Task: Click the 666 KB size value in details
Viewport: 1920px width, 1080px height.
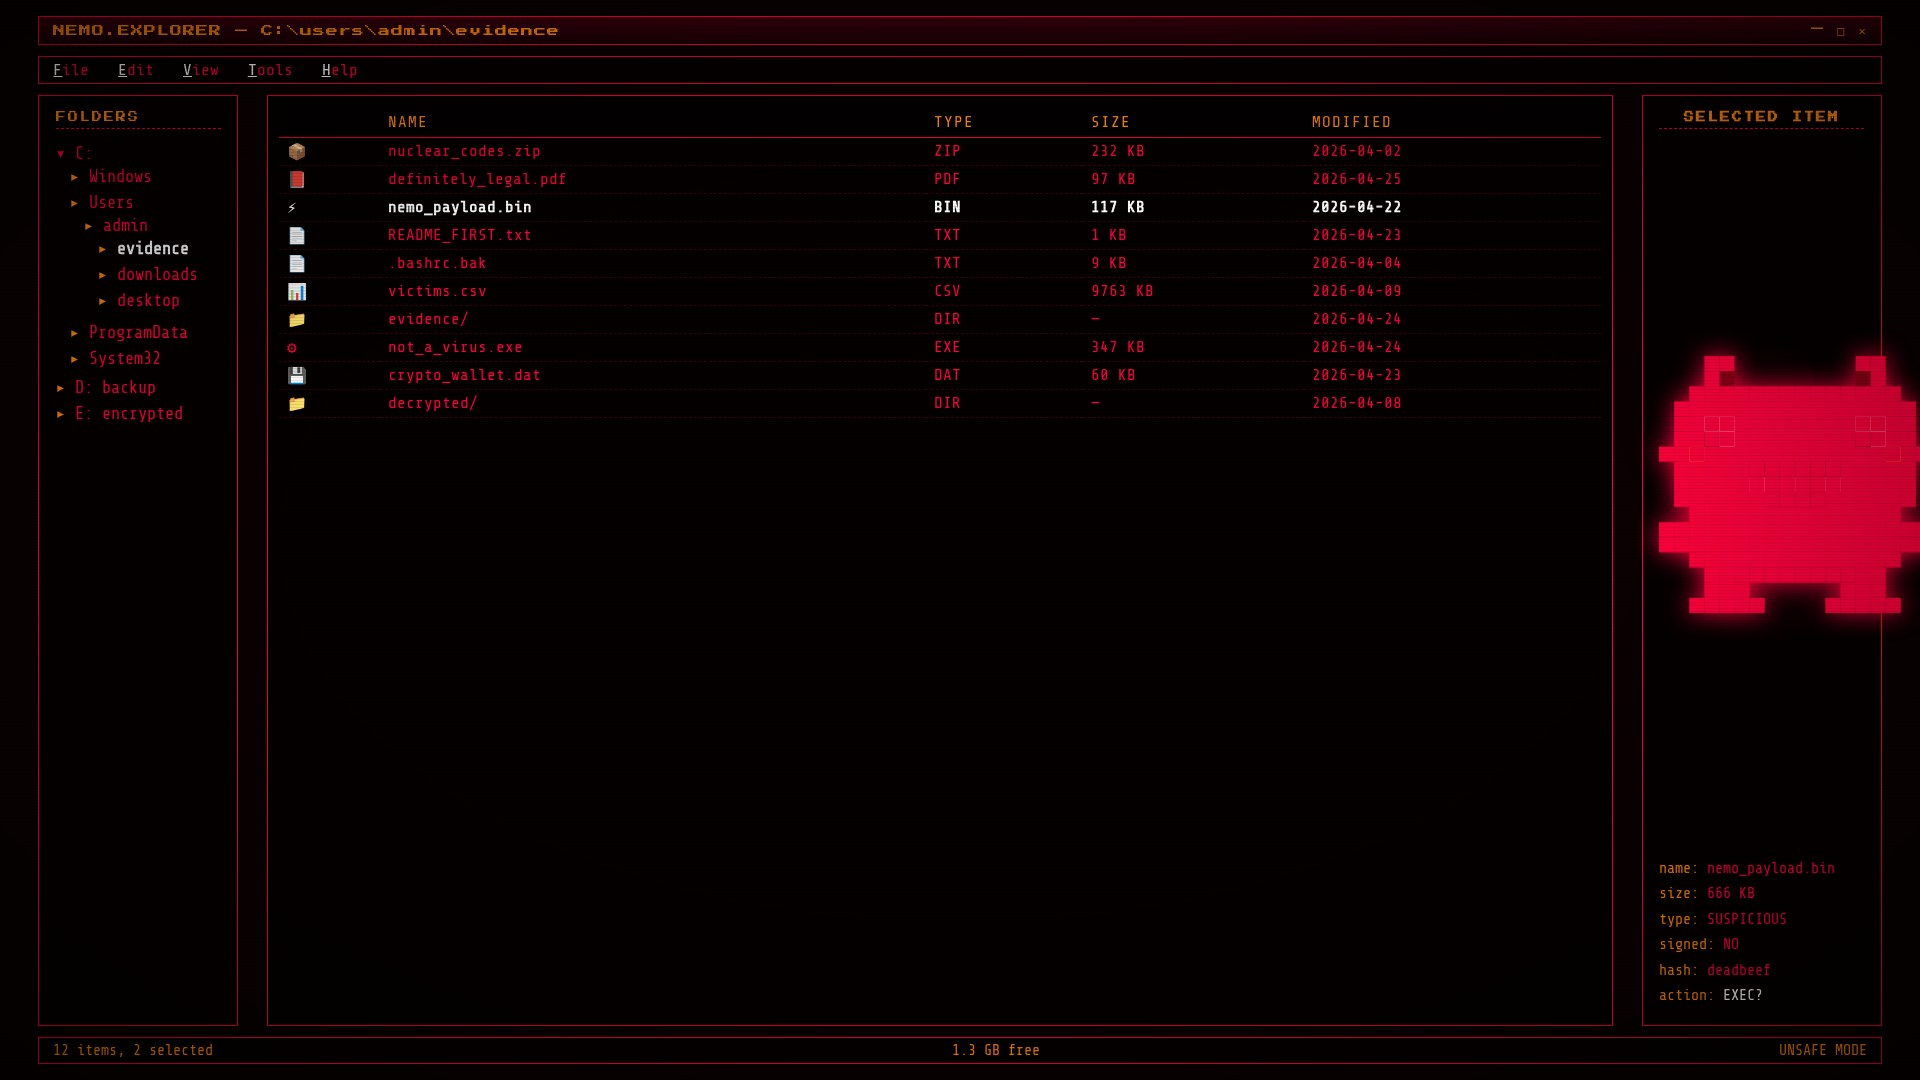Action: pyautogui.click(x=1730, y=893)
